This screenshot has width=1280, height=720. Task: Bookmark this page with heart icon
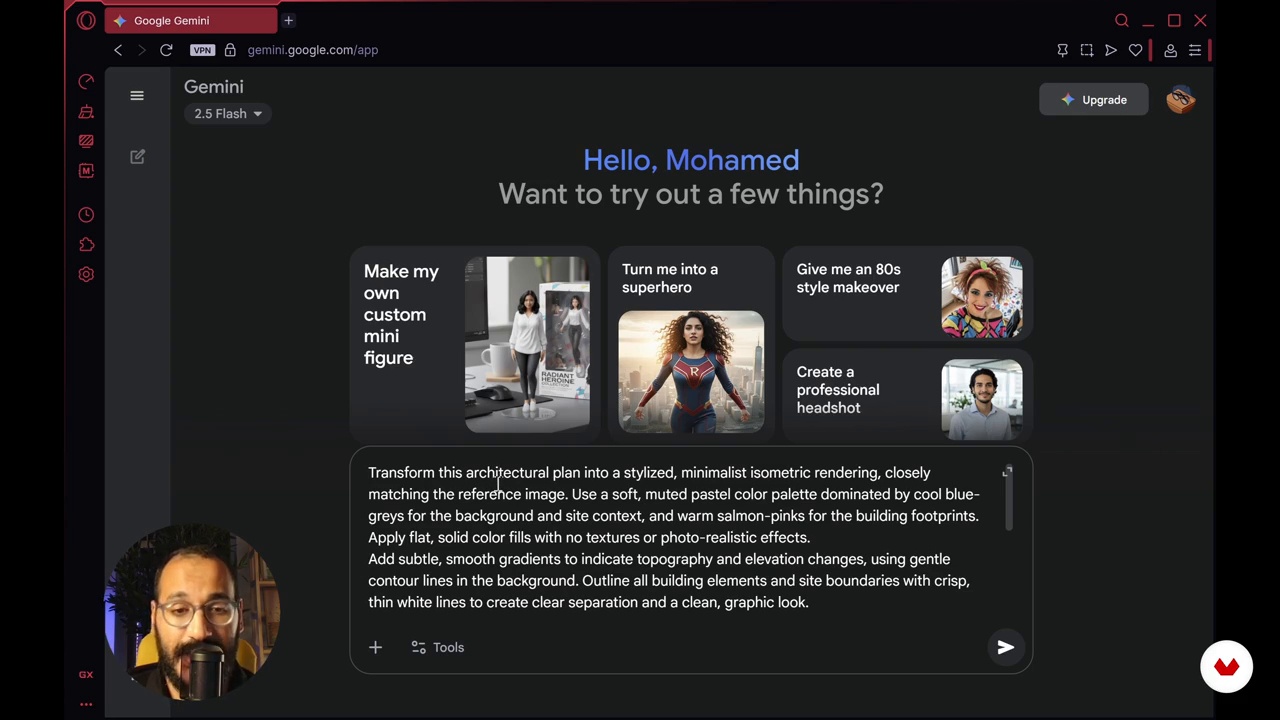[x=1135, y=50]
